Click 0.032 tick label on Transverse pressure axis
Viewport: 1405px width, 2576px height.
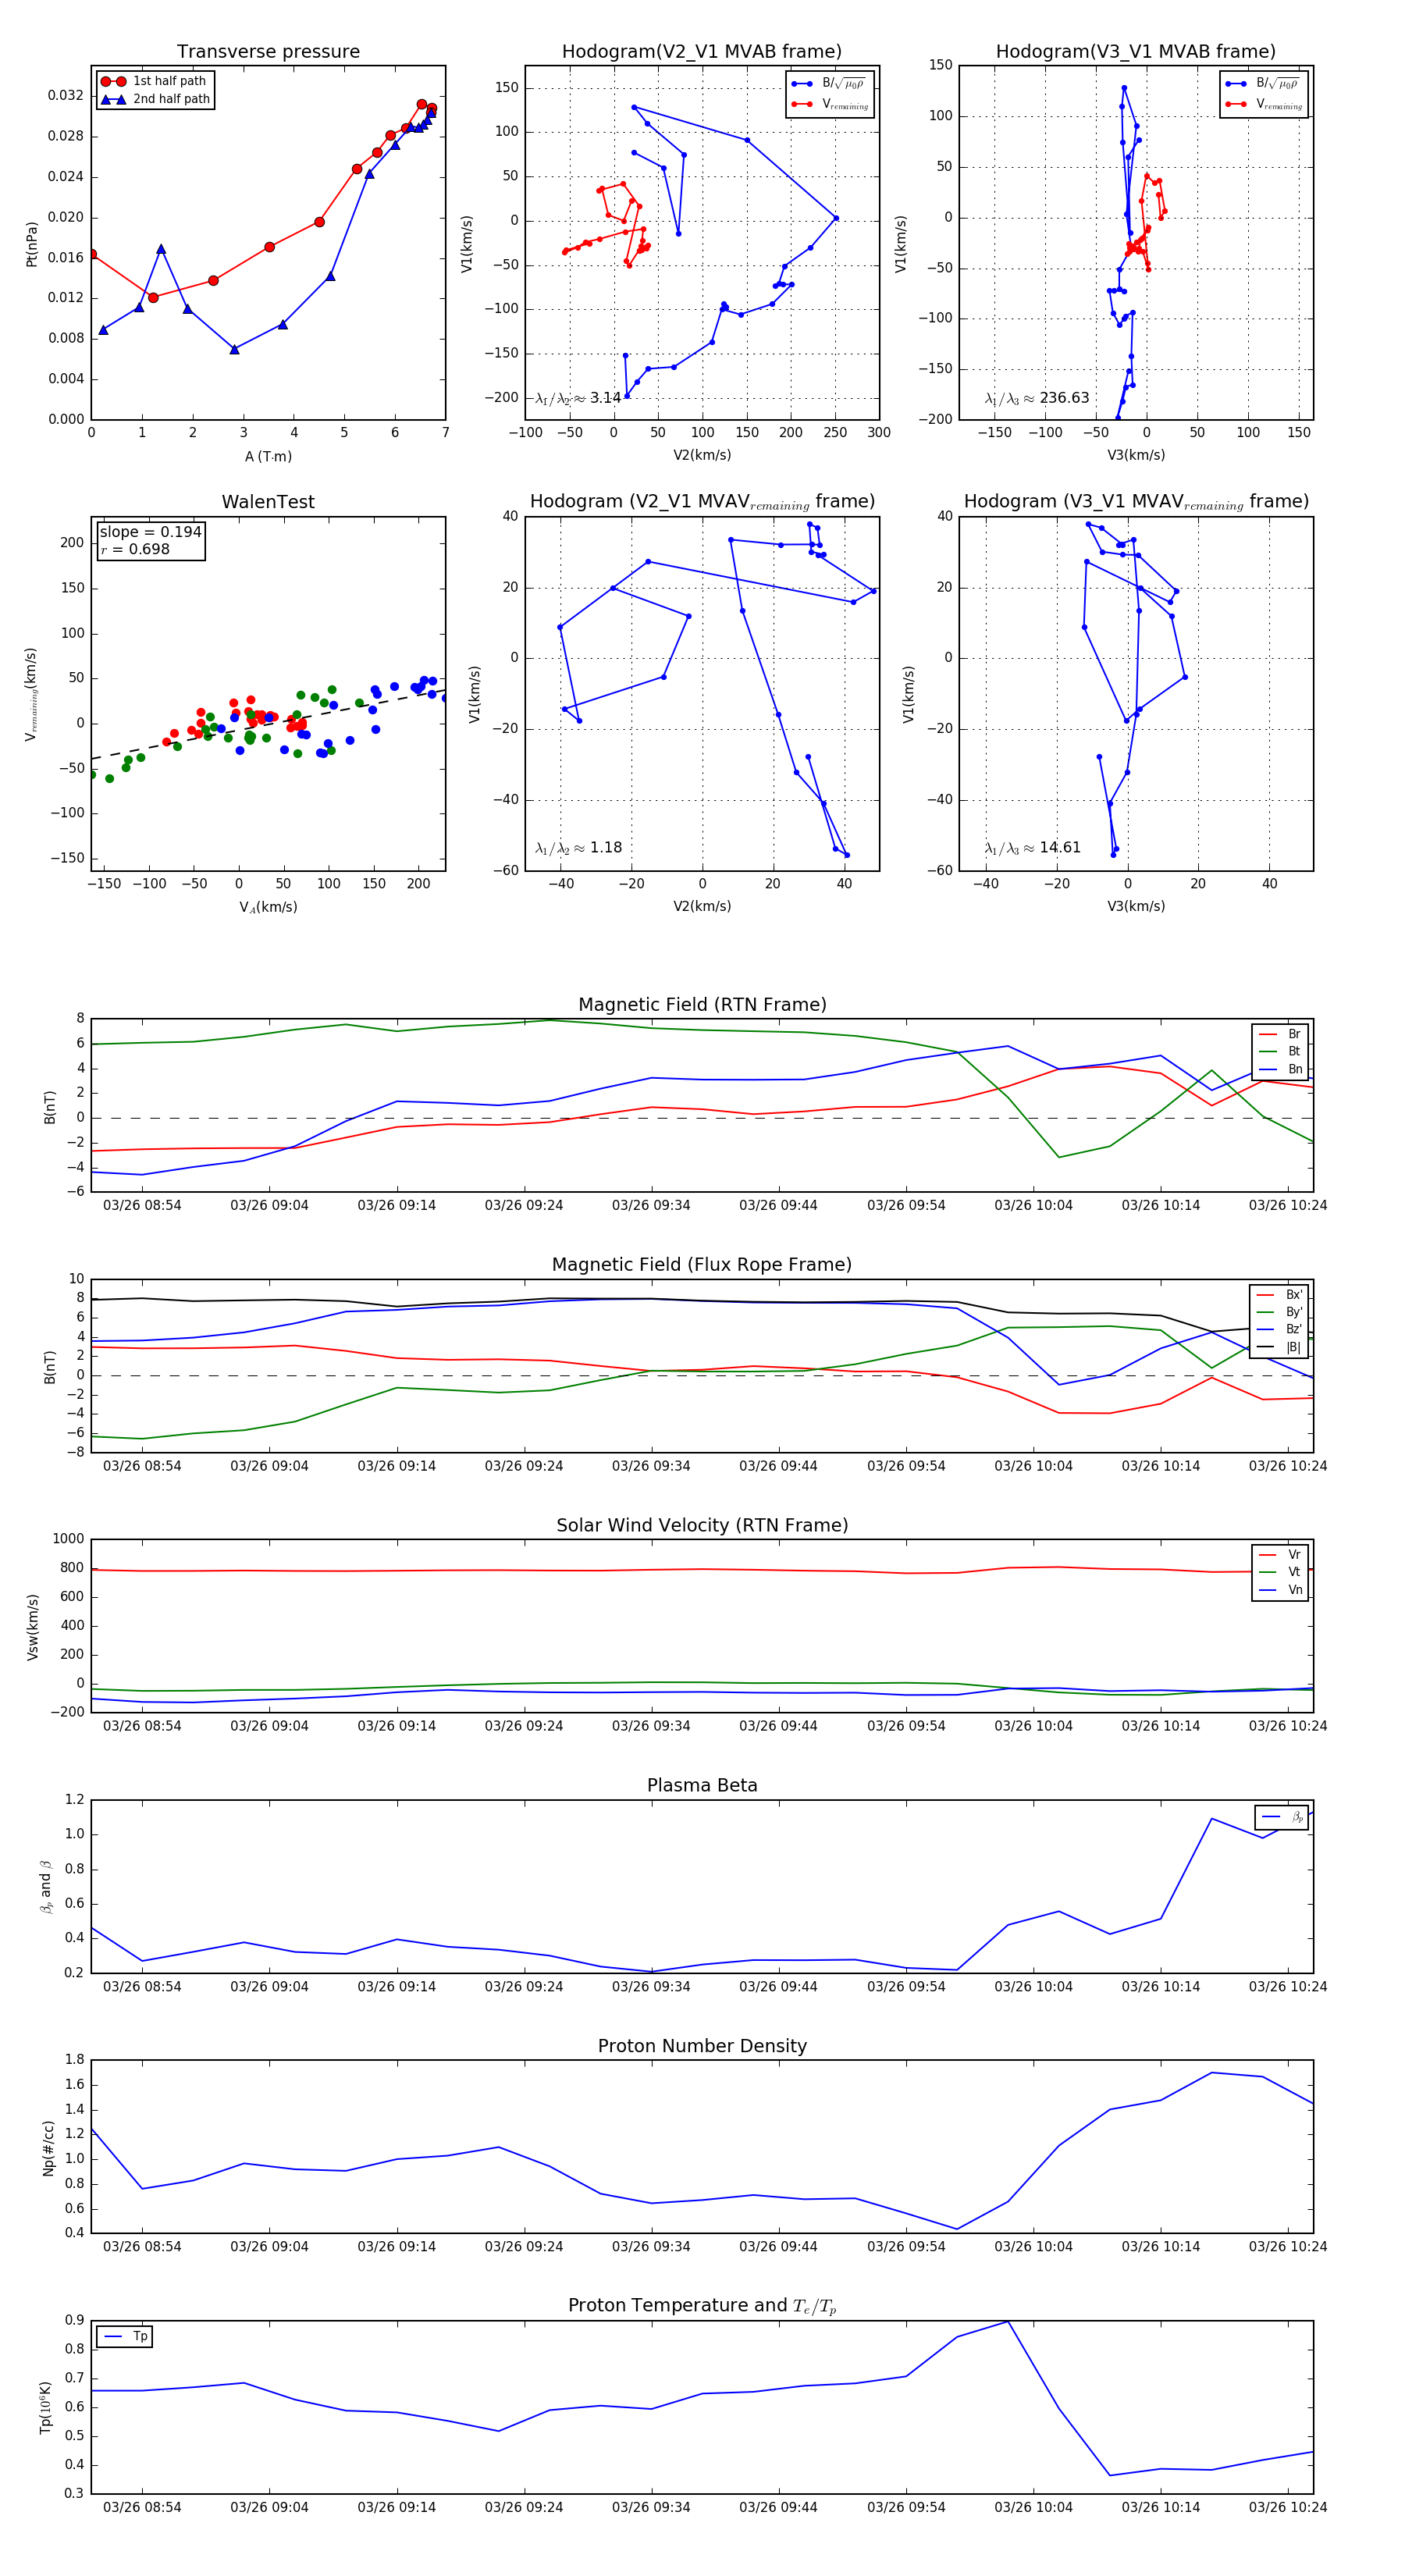[x=66, y=96]
